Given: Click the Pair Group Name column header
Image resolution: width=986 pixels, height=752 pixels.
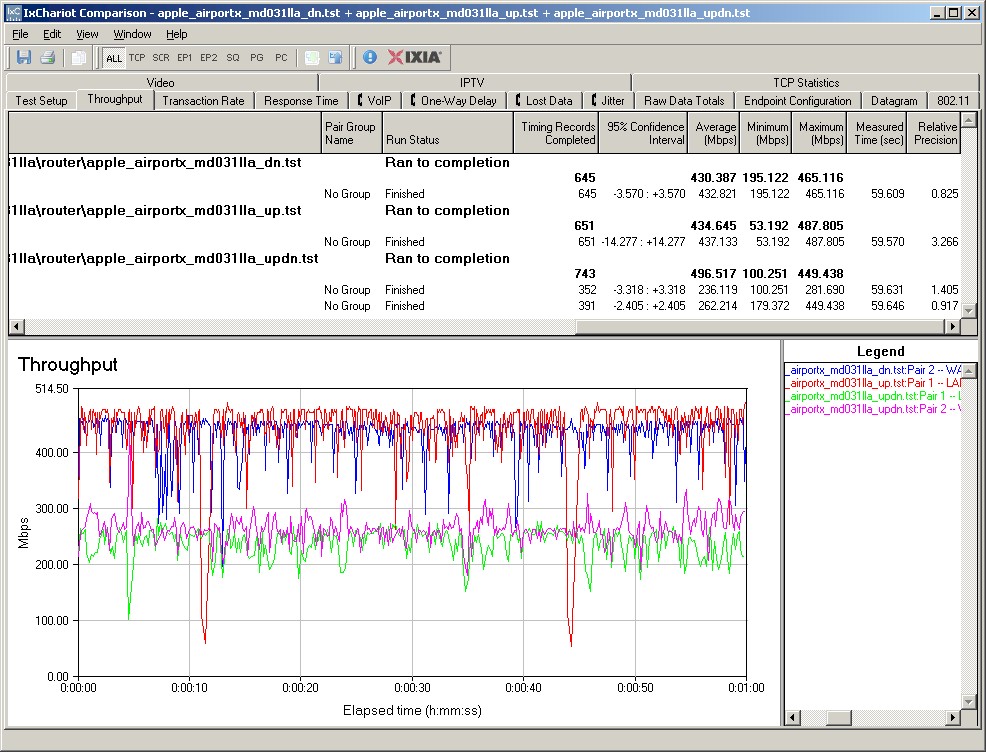Looking at the screenshot, I should 352,133.
